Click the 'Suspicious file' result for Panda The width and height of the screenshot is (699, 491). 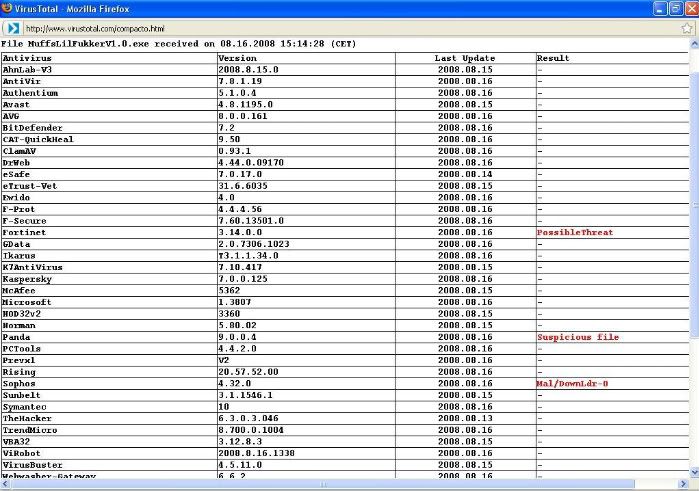tap(578, 337)
